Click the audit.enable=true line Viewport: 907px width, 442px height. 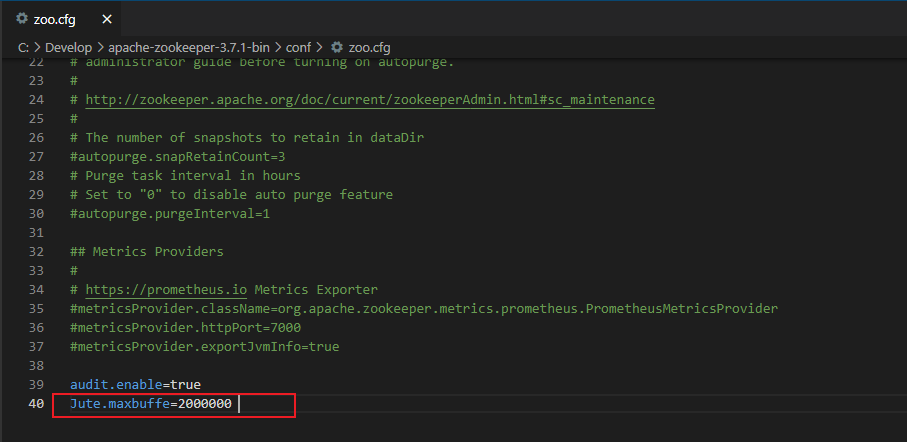pyautogui.click(x=136, y=385)
